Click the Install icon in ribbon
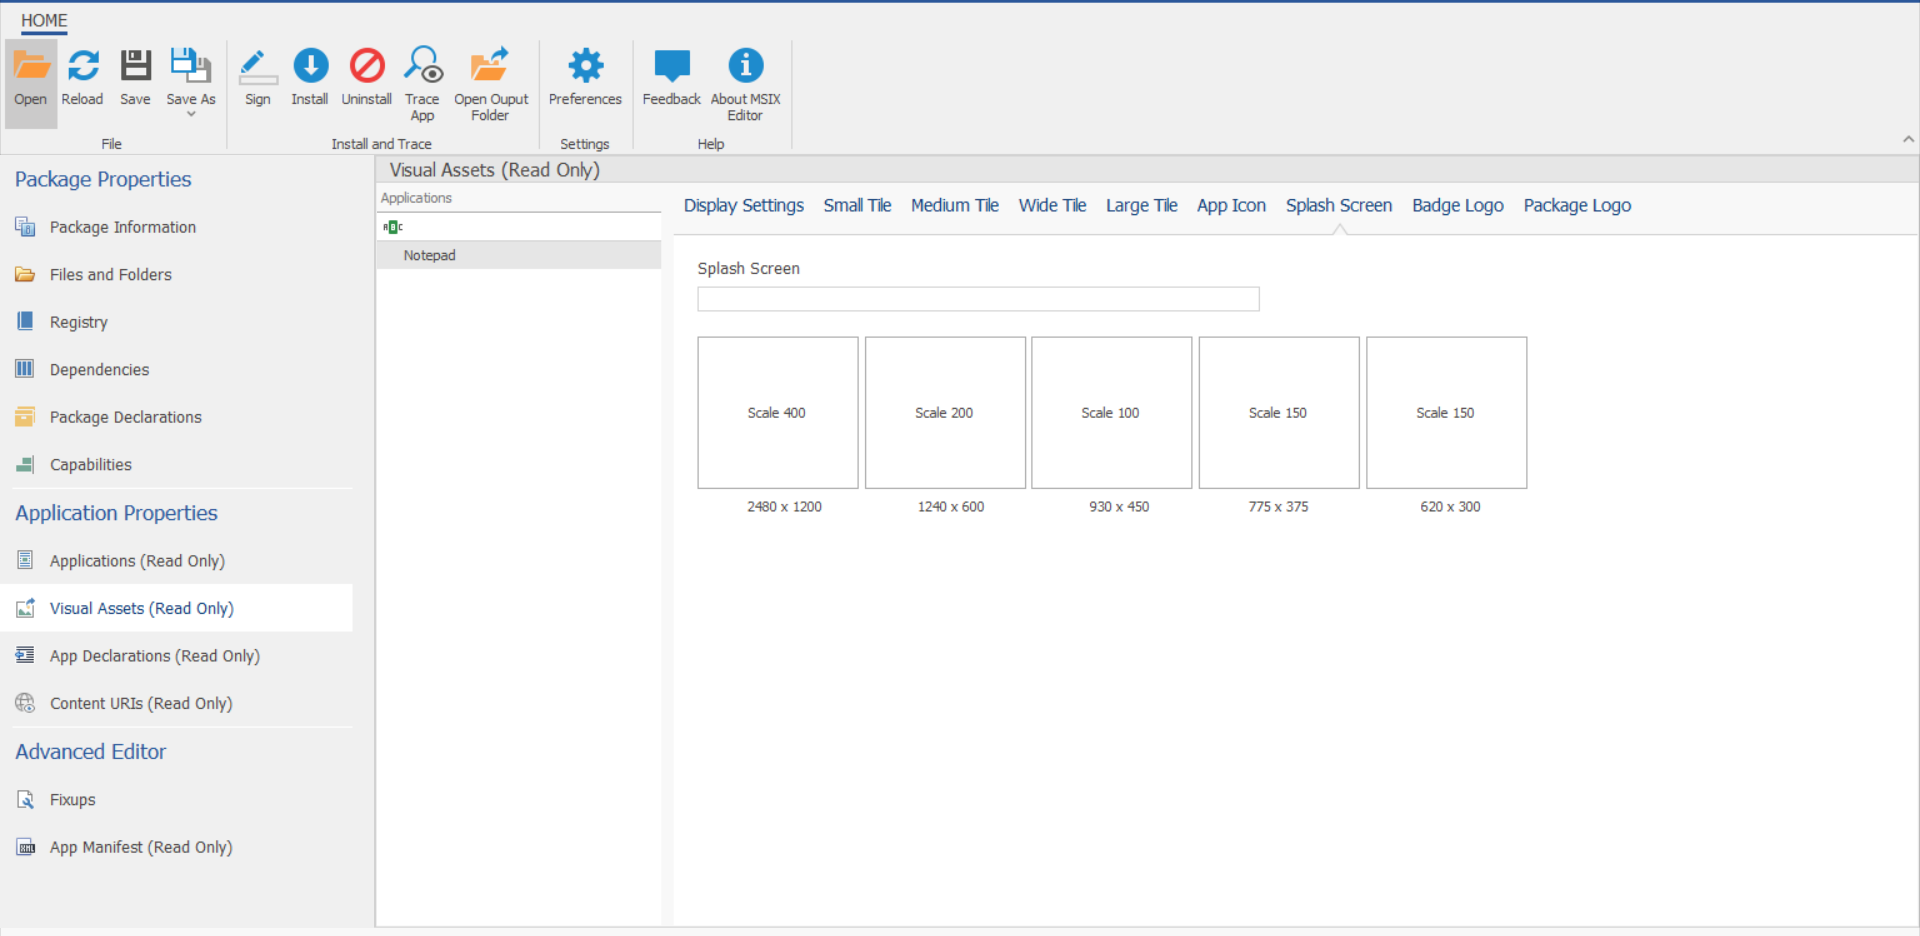The width and height of the screenshot is (1920, 936). (310, 67)
